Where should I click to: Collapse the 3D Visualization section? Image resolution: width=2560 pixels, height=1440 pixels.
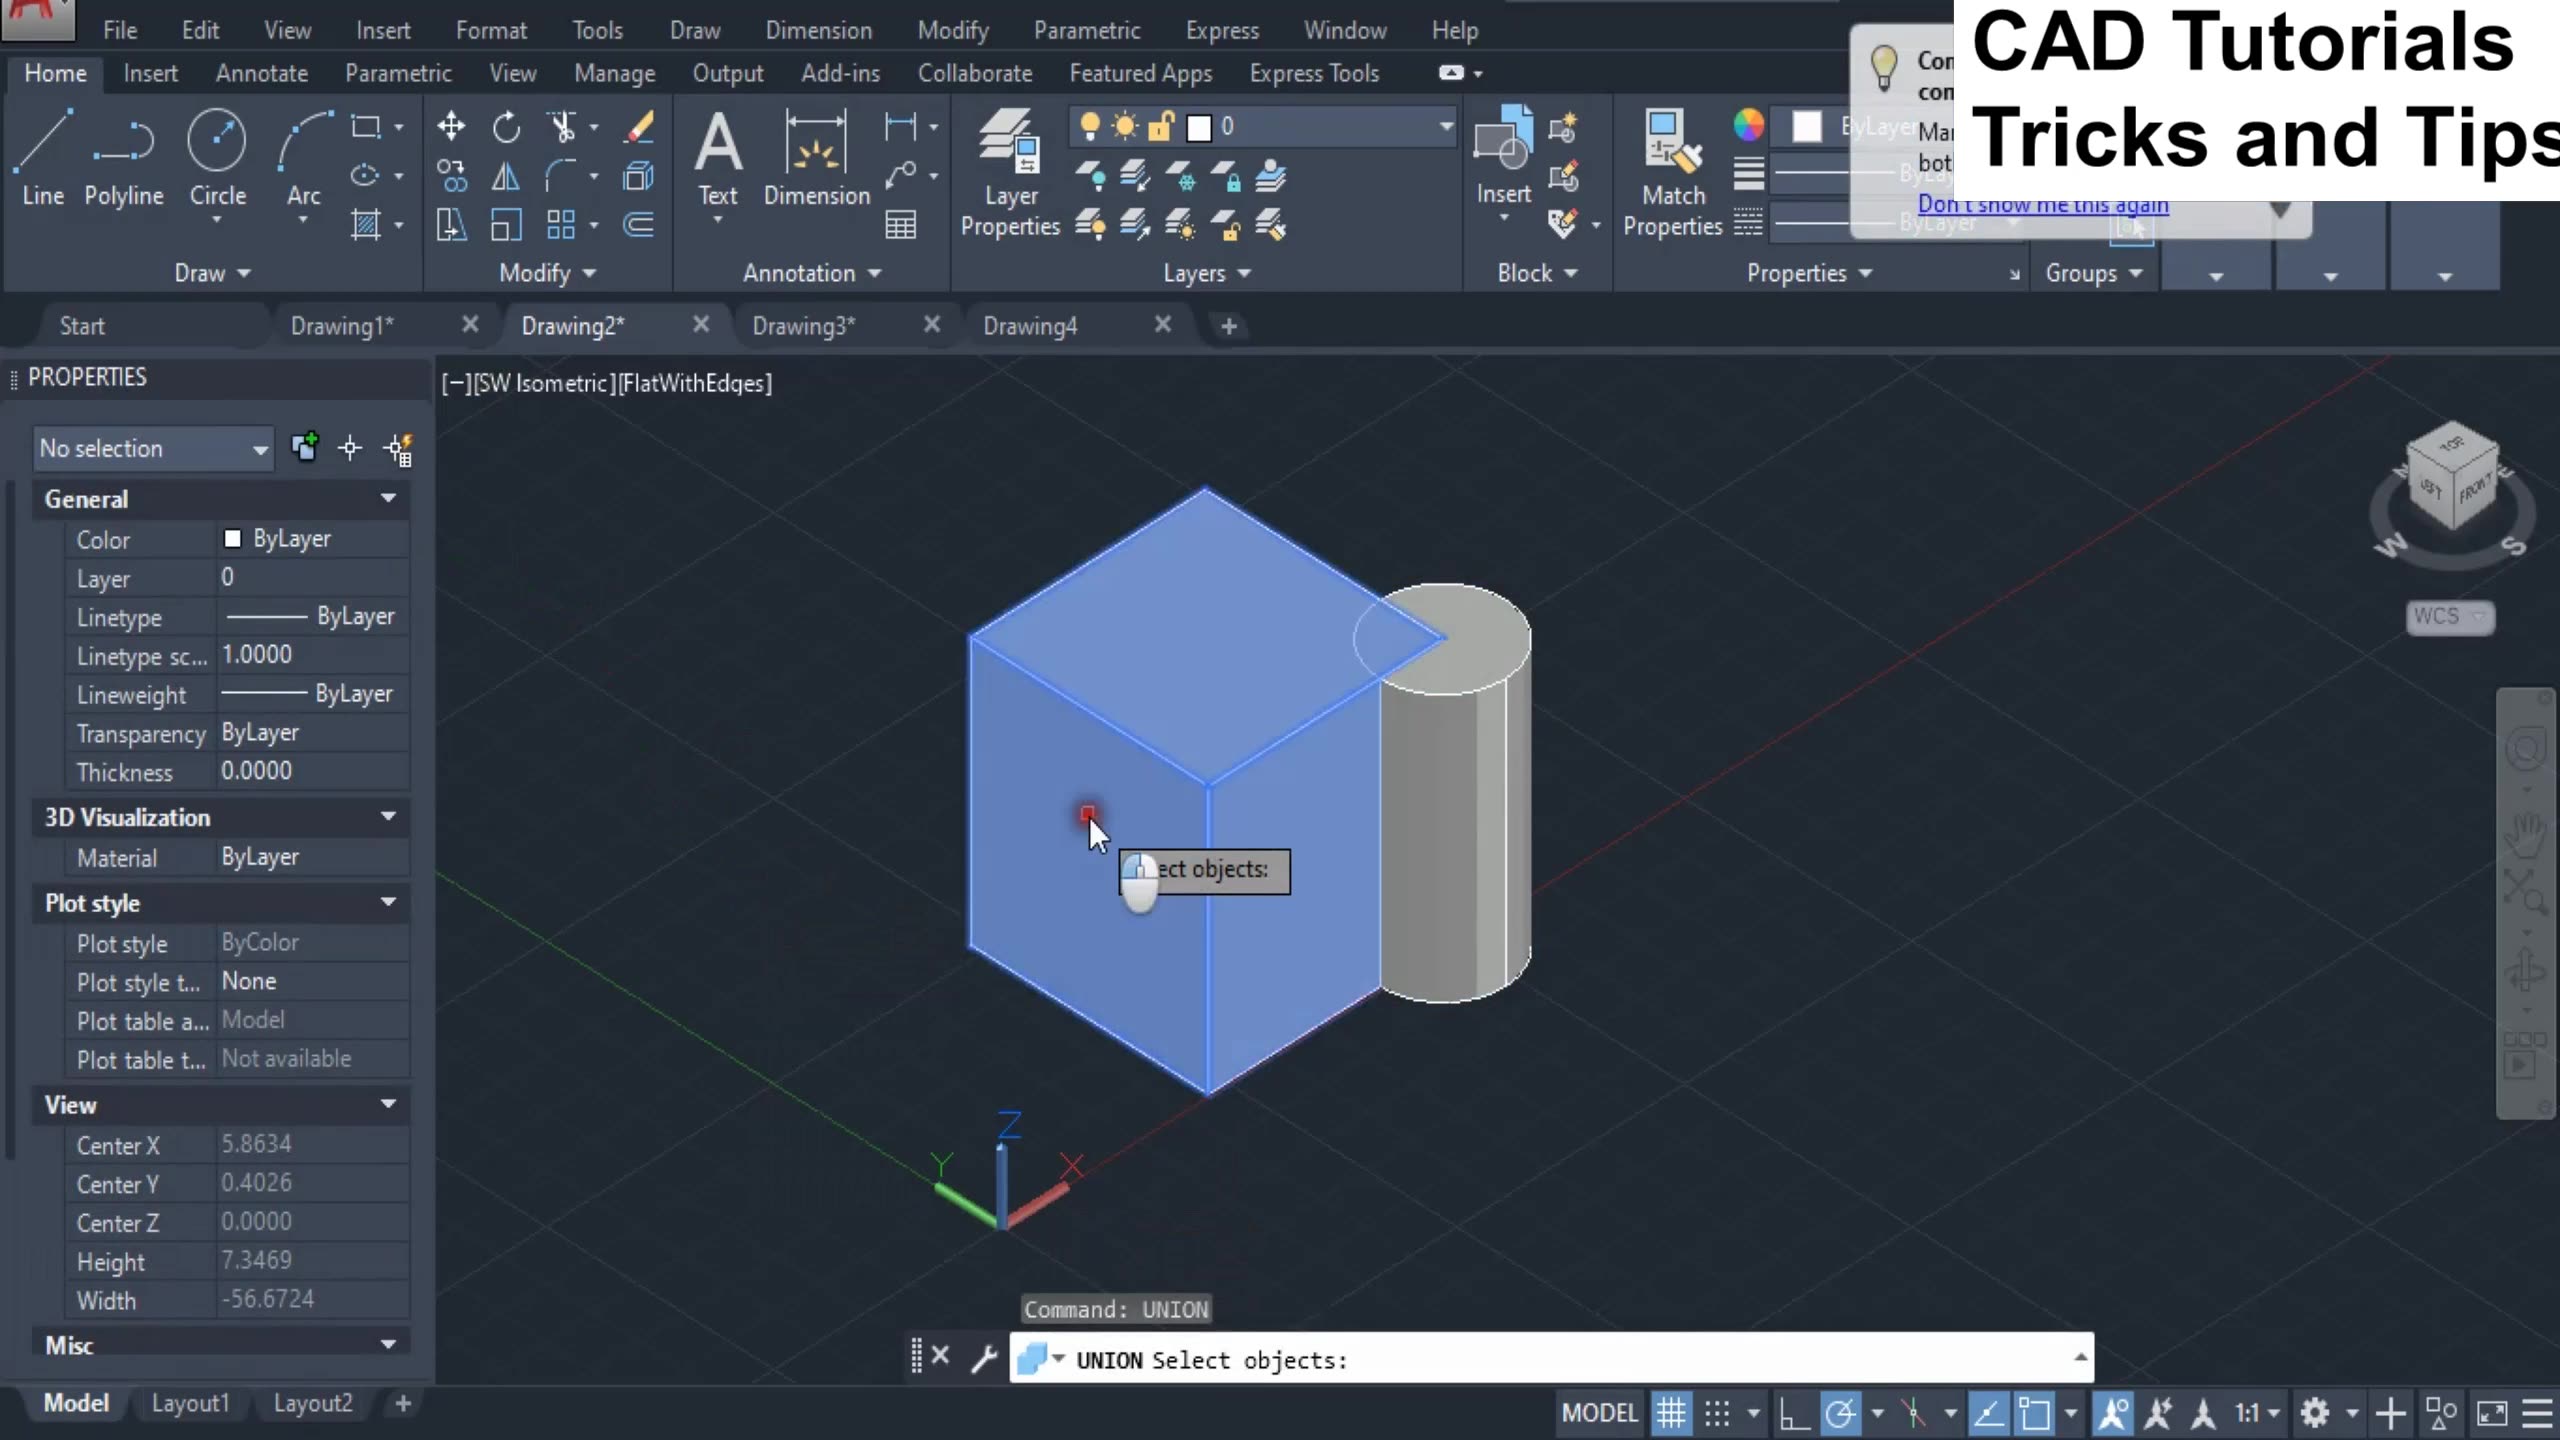(x=388, y=817)
